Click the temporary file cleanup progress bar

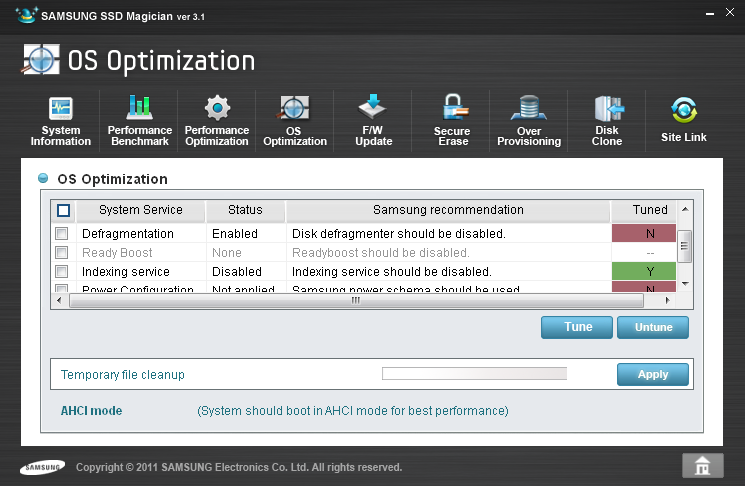coord(474,373)
